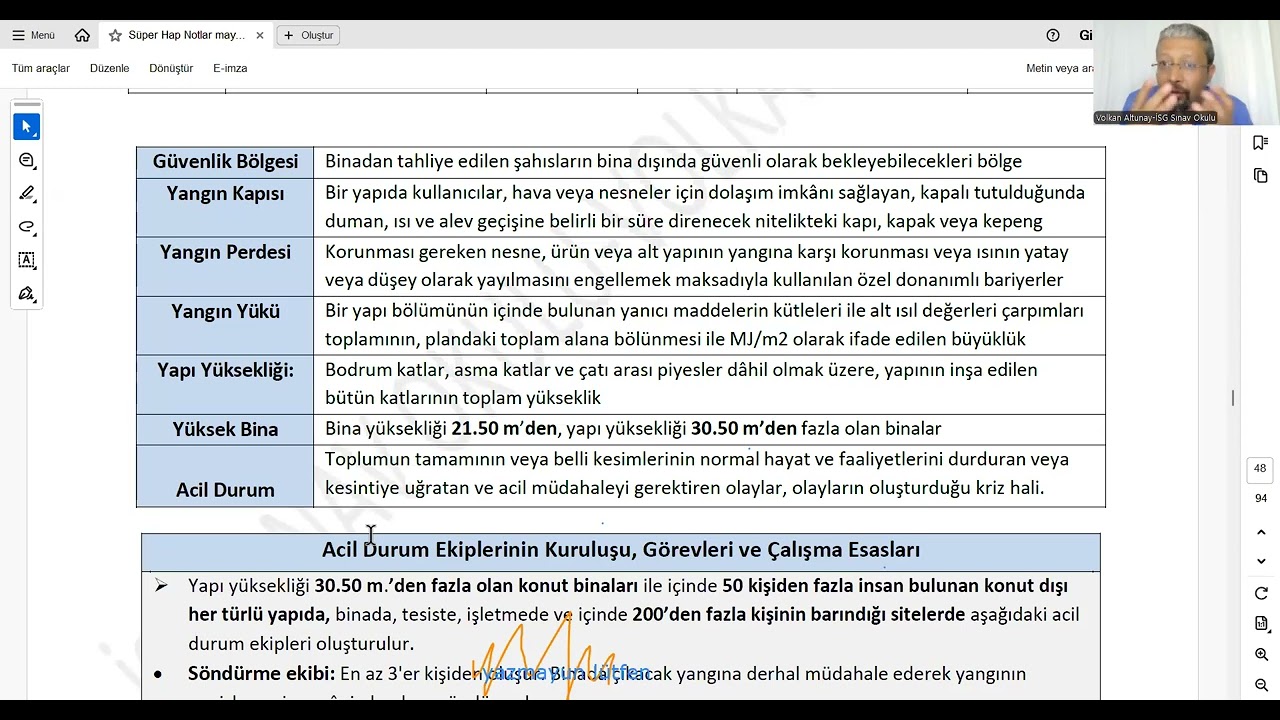Click the Oluştur button
This screenshot has width=1280, height=720.
click(308, 35)
